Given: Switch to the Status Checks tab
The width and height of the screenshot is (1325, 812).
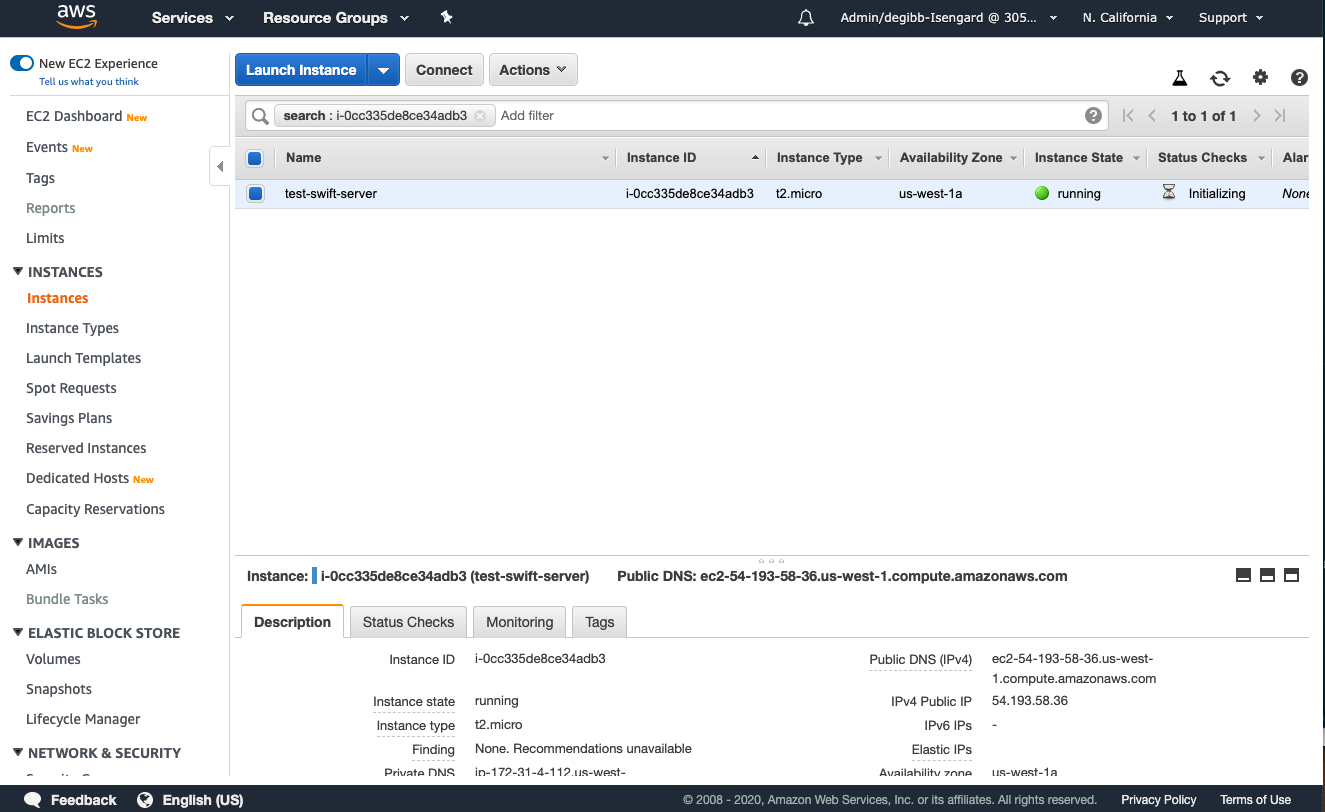Looking at the screenshot, I should [408, 622].
